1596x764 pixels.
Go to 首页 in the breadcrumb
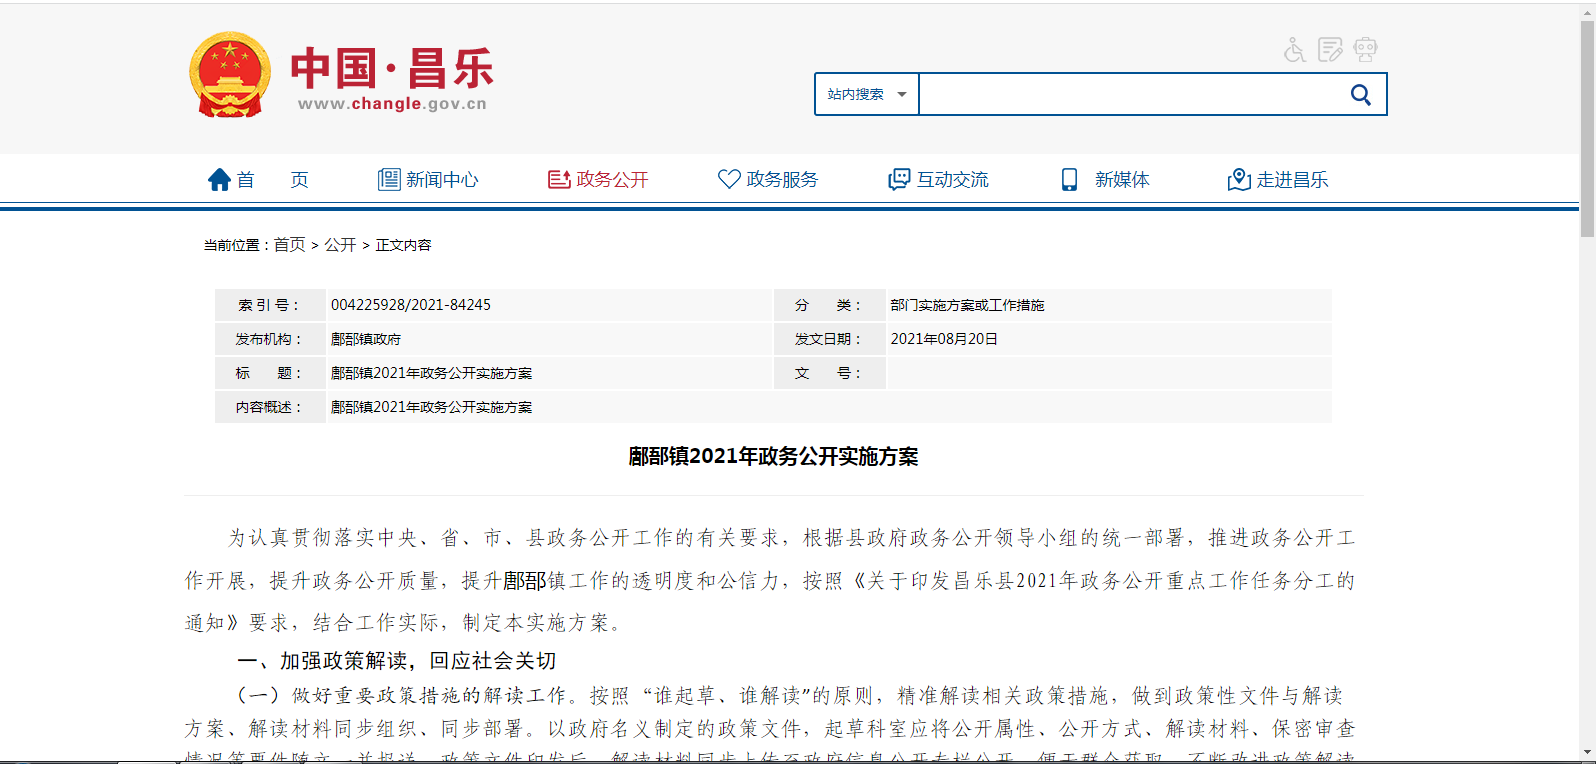(289, 245)
